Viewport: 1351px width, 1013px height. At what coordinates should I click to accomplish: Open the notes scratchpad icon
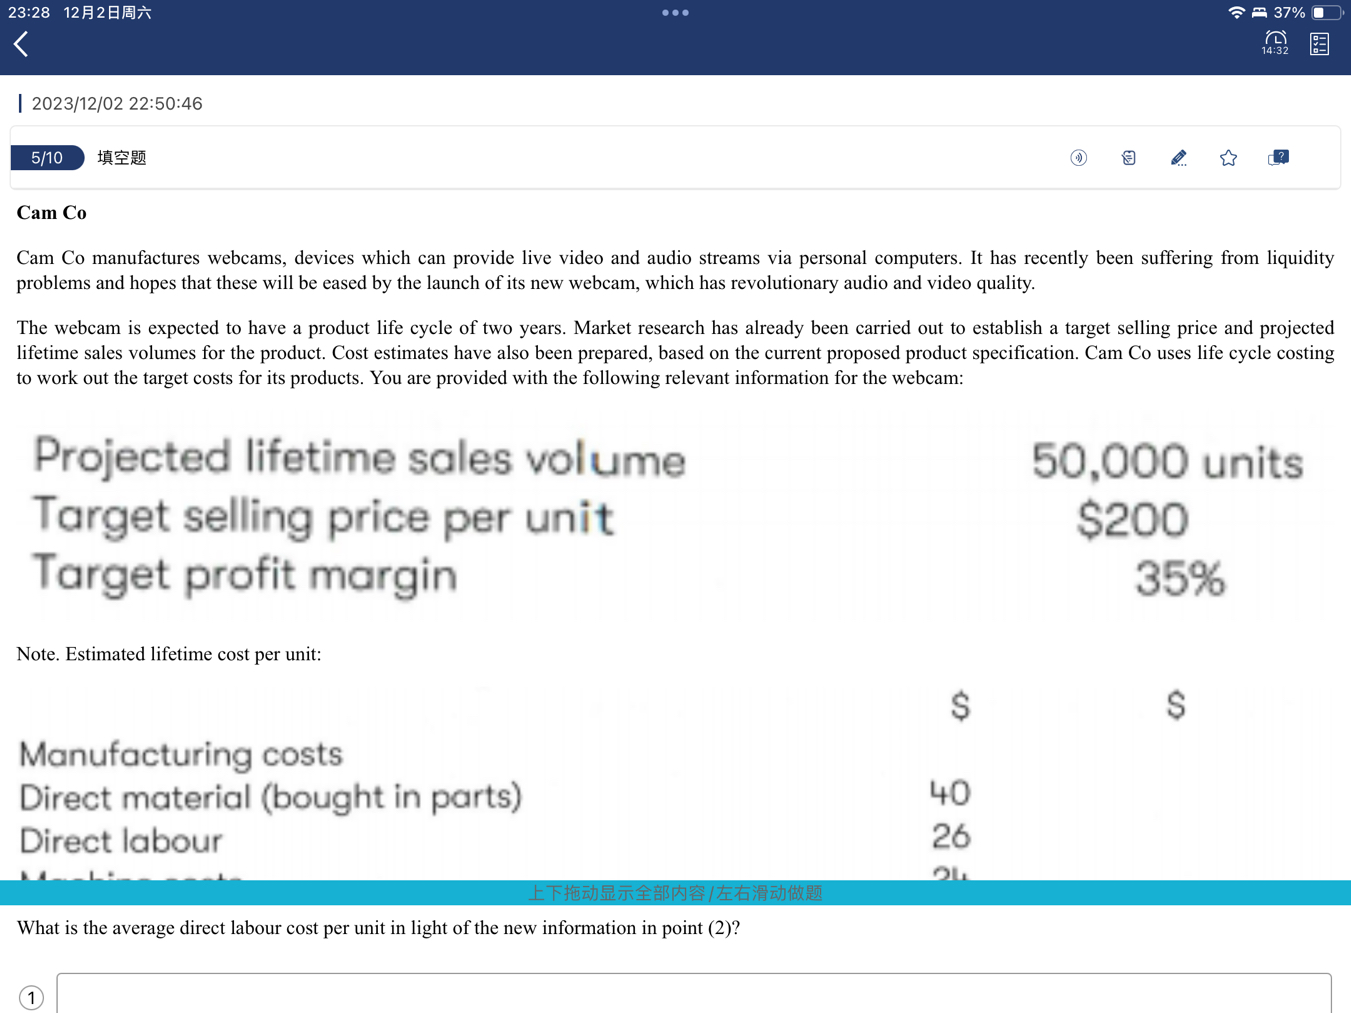(1128, 158)
